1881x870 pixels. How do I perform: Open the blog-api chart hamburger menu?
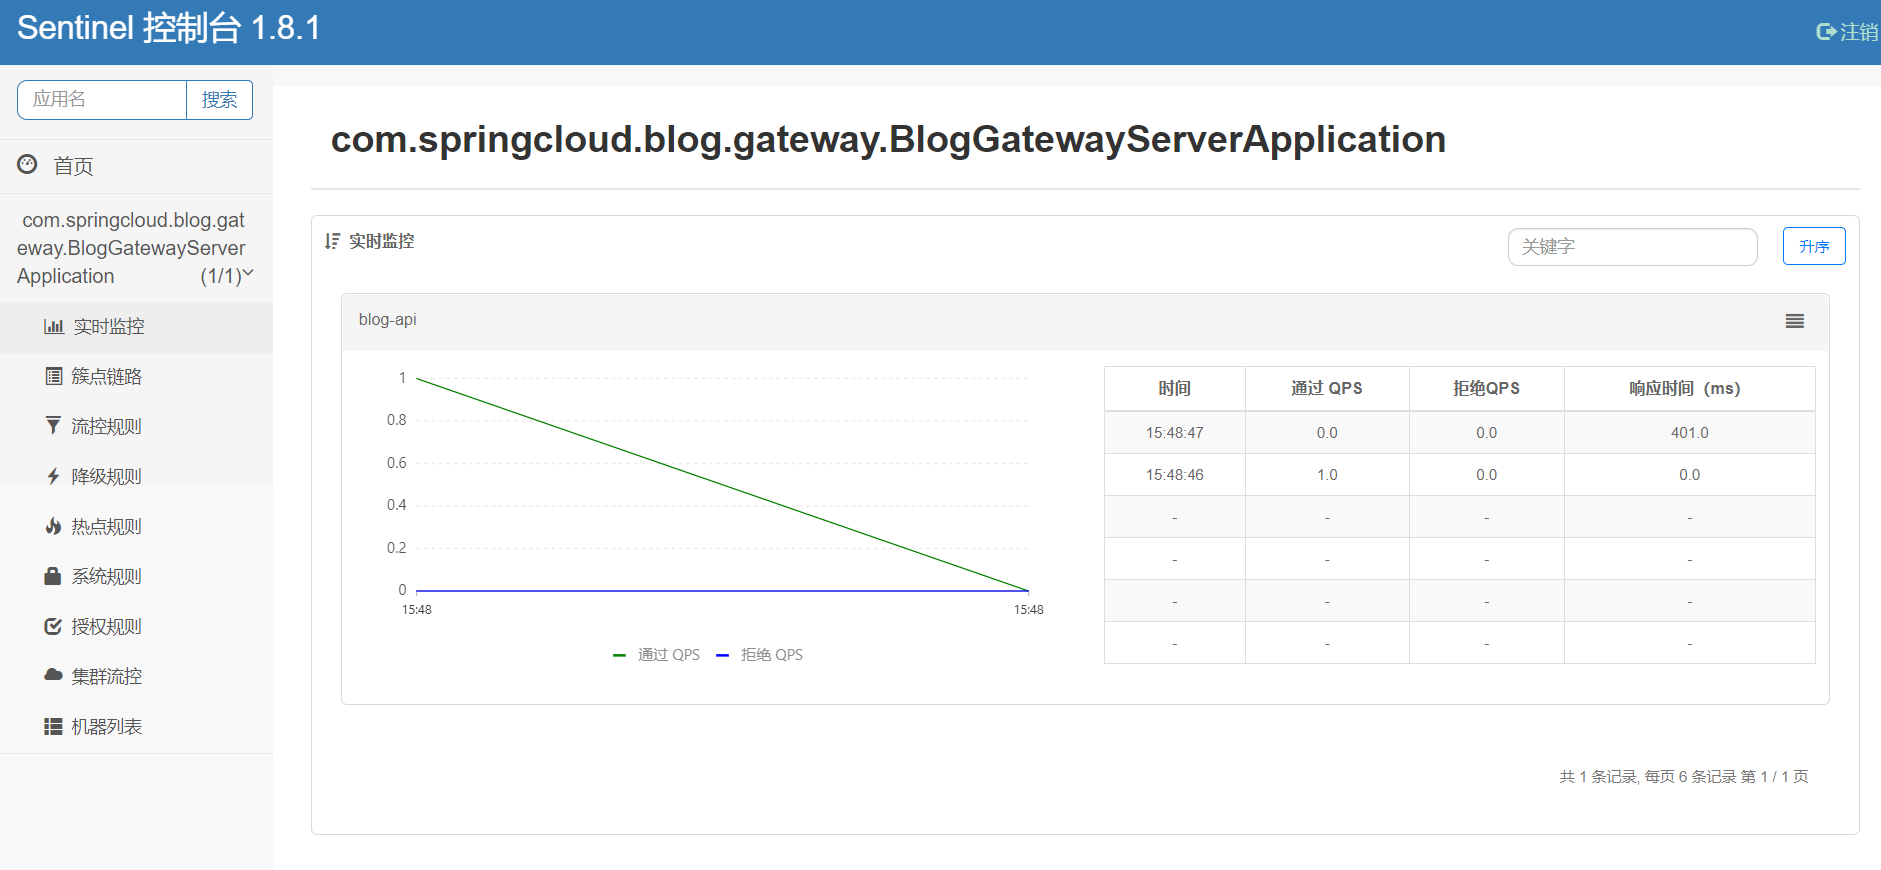click(1795, 321)
